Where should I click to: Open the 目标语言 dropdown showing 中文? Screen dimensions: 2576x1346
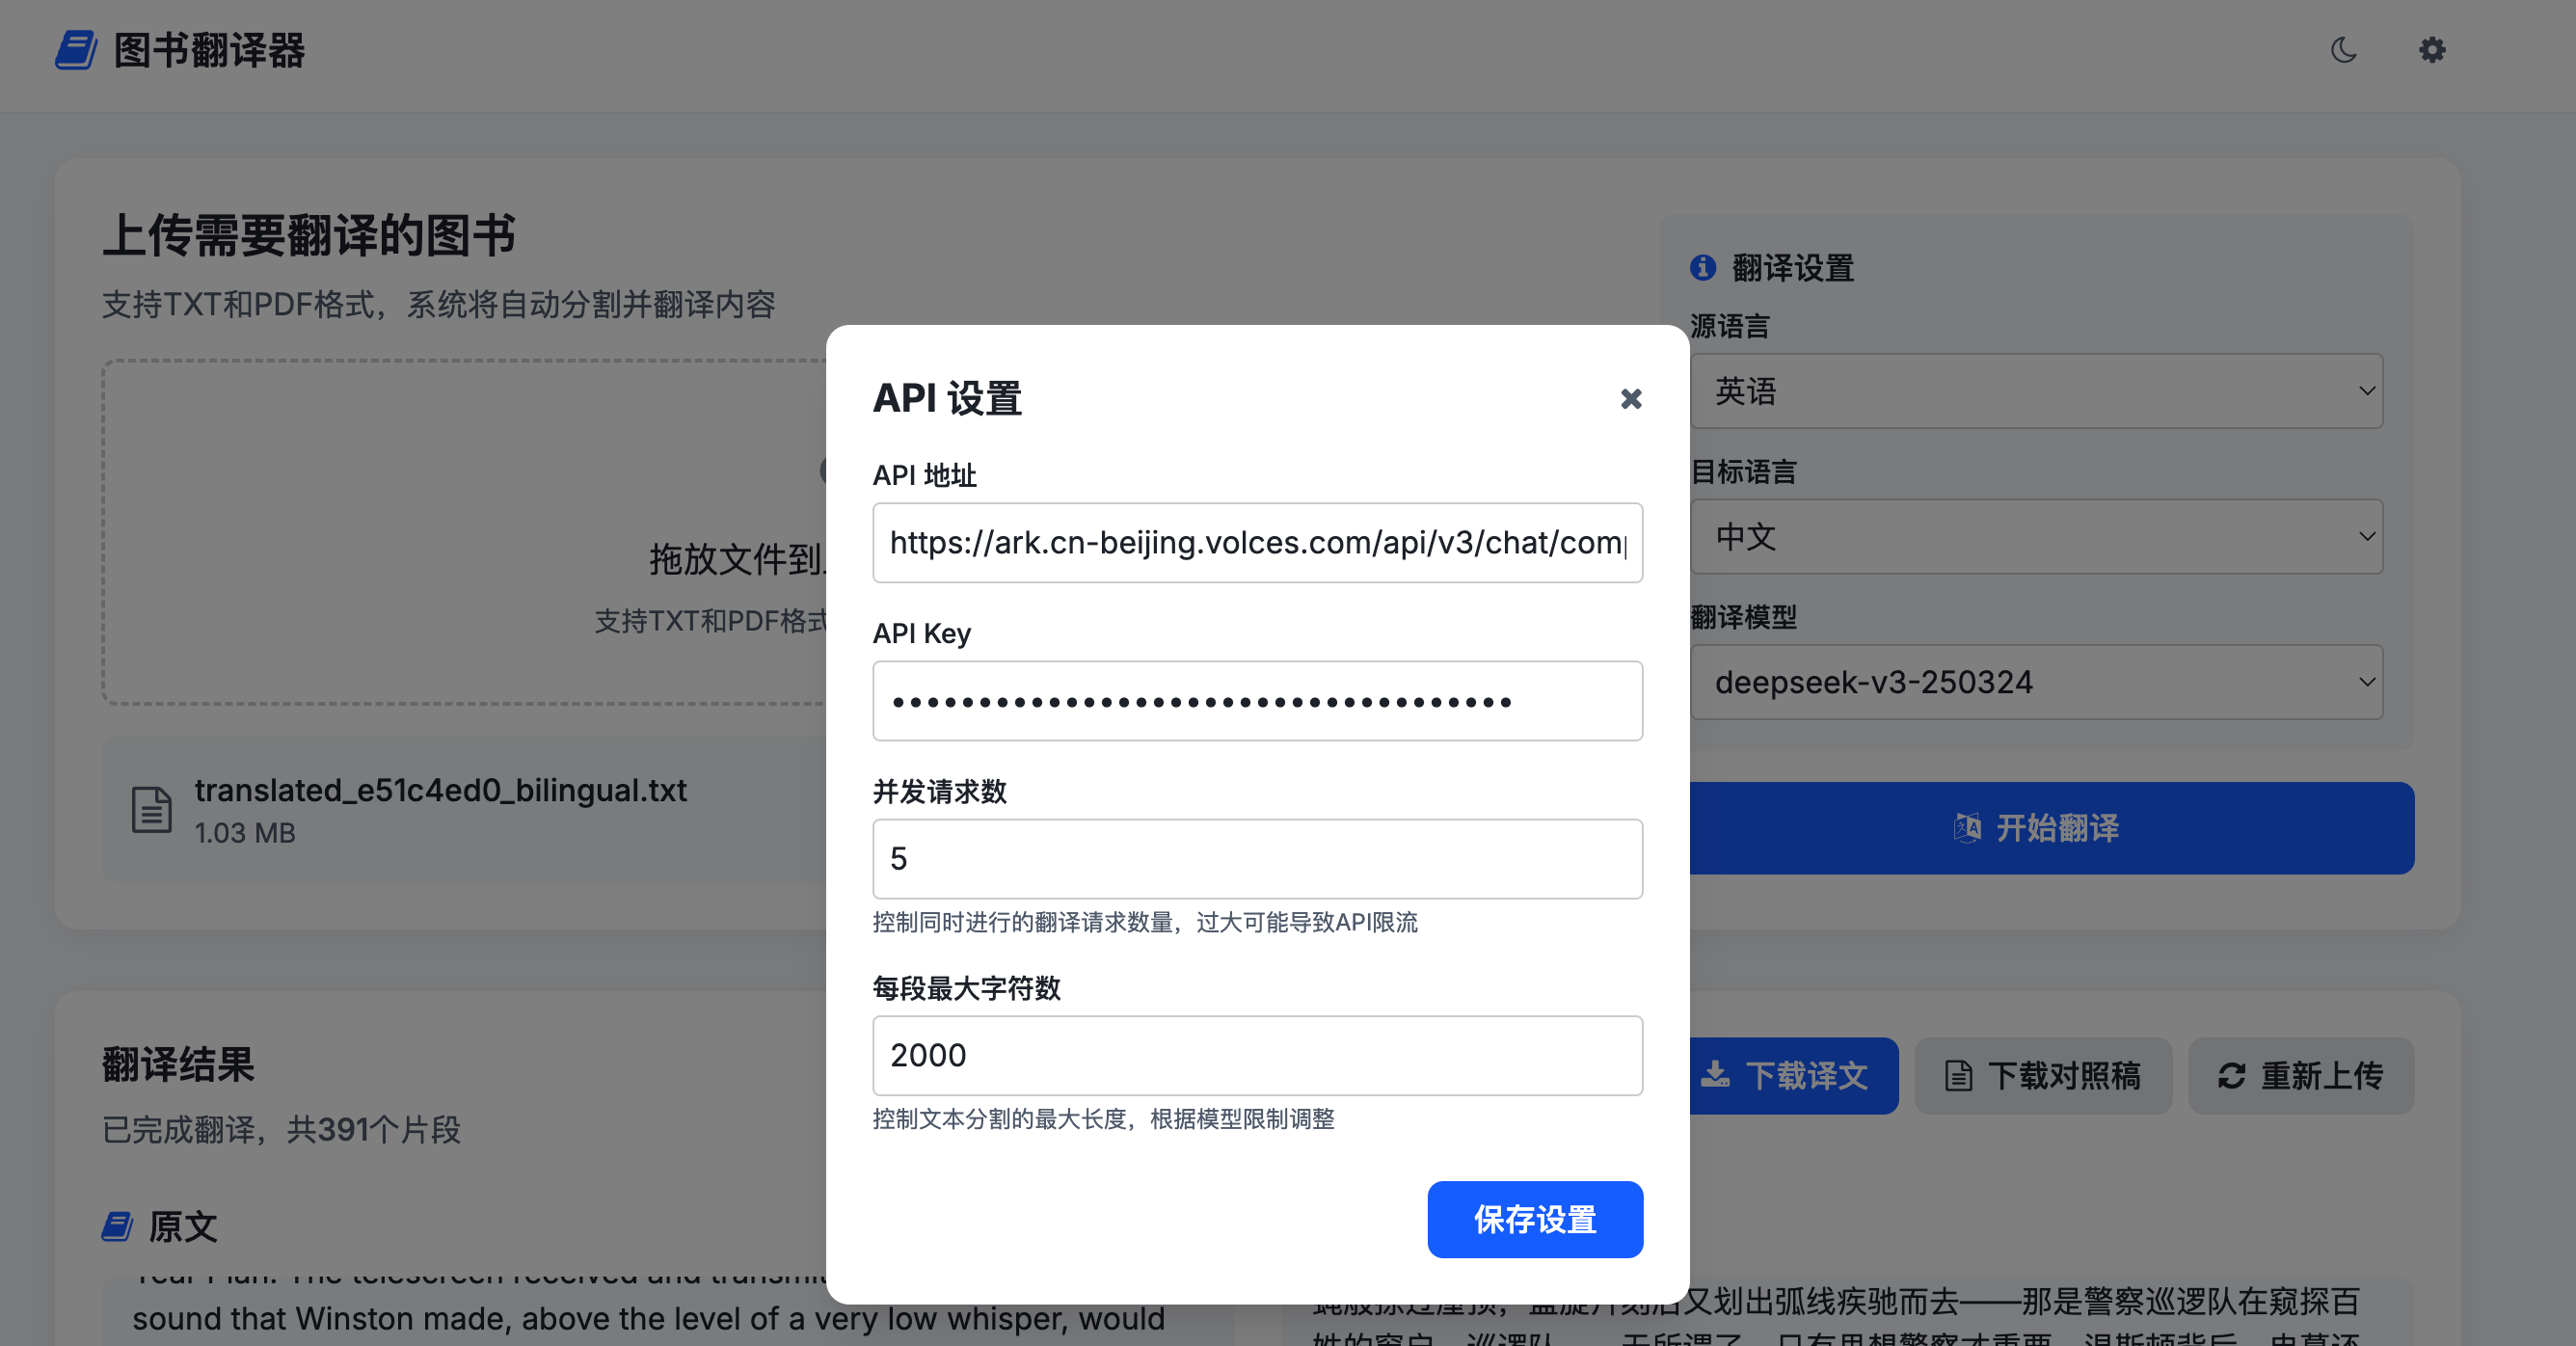(x=2036, y=537)
